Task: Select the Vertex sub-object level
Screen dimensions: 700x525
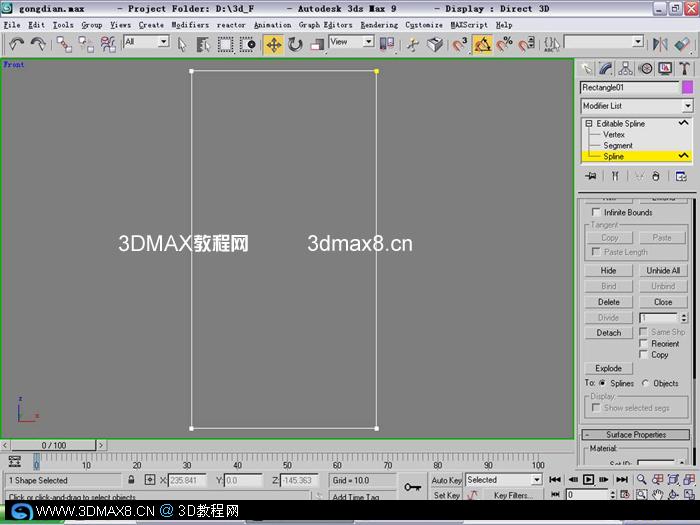Action: pos(614,134)
